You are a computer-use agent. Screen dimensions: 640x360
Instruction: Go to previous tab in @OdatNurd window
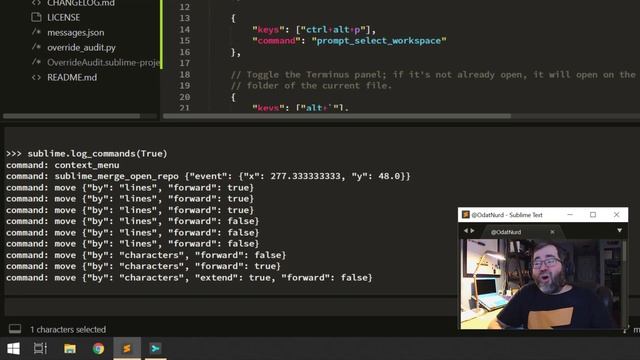tap(466, 231)
